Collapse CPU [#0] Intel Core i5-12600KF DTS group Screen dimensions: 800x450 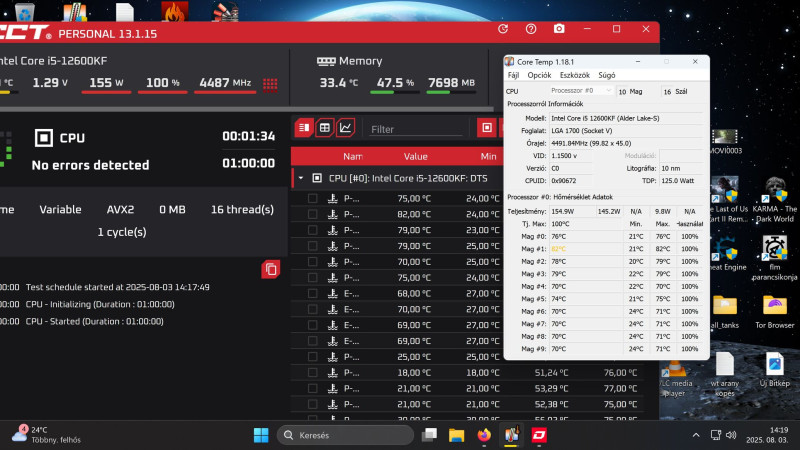(x=301, y=178)
